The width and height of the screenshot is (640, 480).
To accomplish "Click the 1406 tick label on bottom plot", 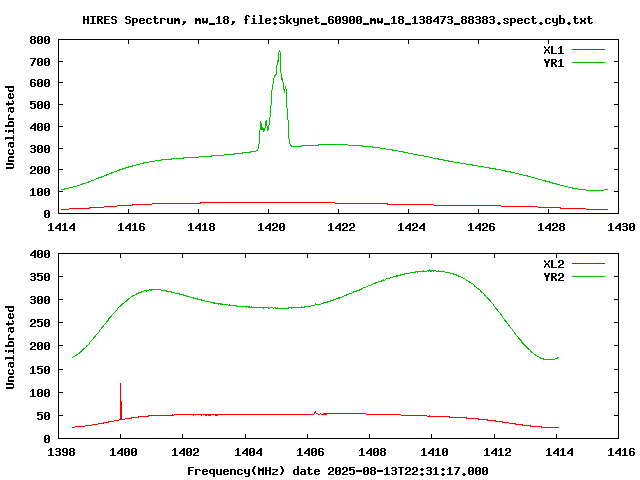I will tap(310, 452).
